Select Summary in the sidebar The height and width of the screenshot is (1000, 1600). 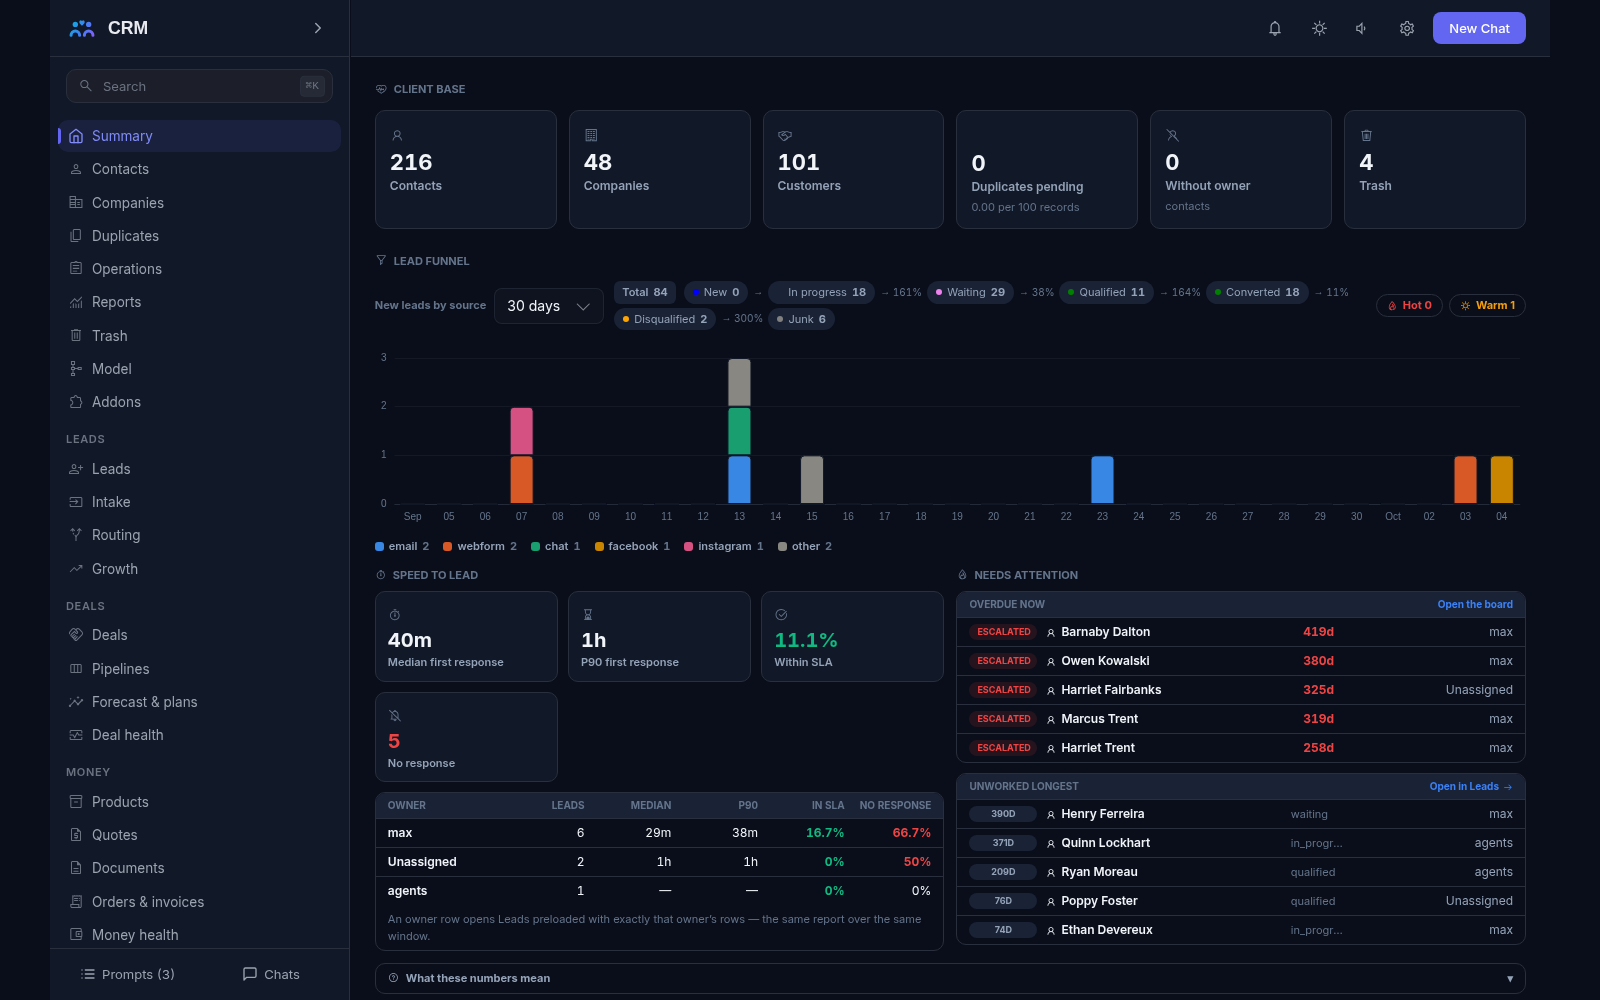pos(199,136)
